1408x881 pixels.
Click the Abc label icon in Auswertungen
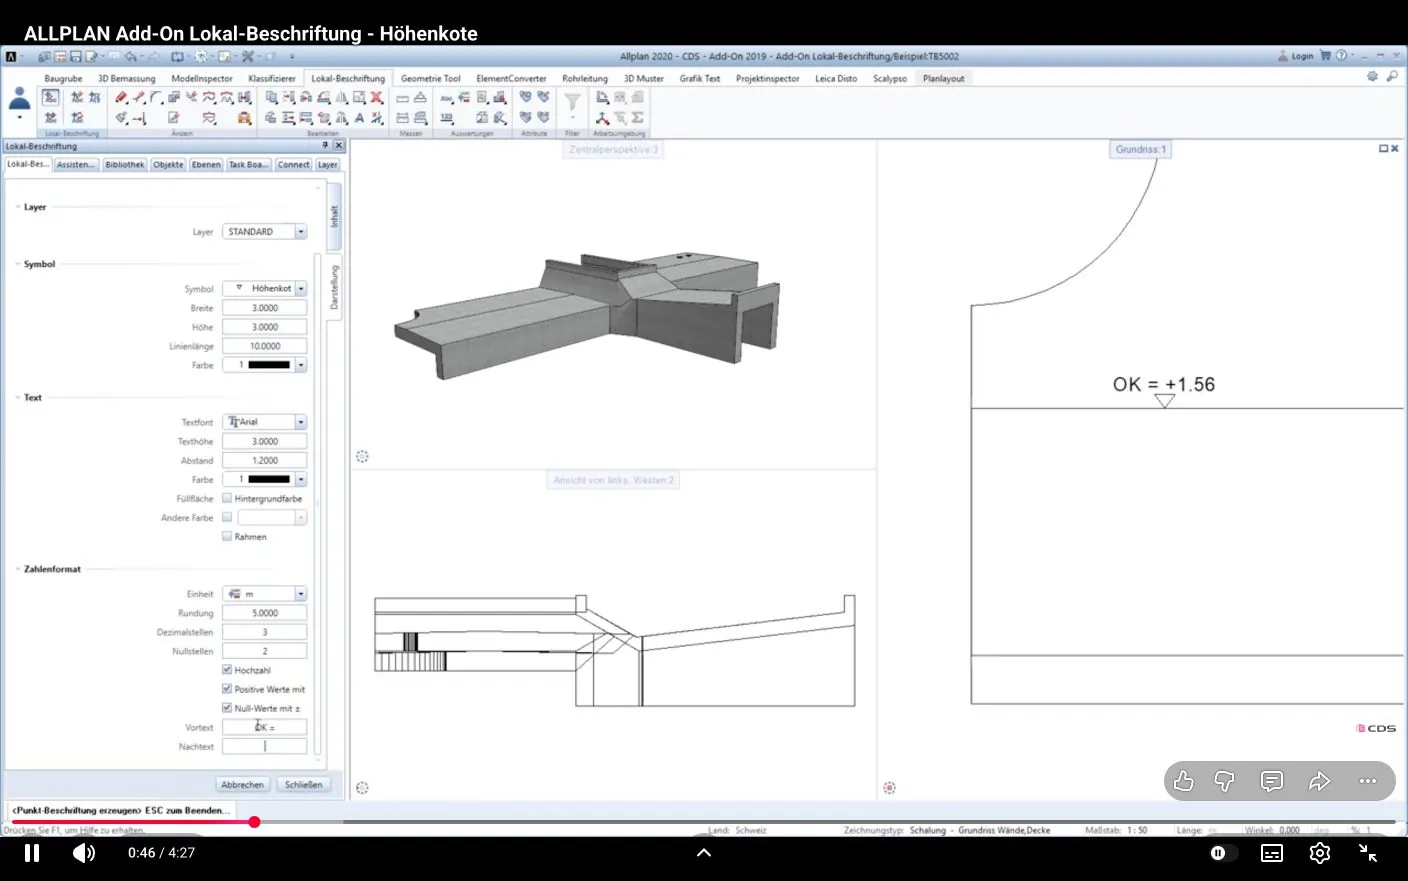click(x=446, y=98)
